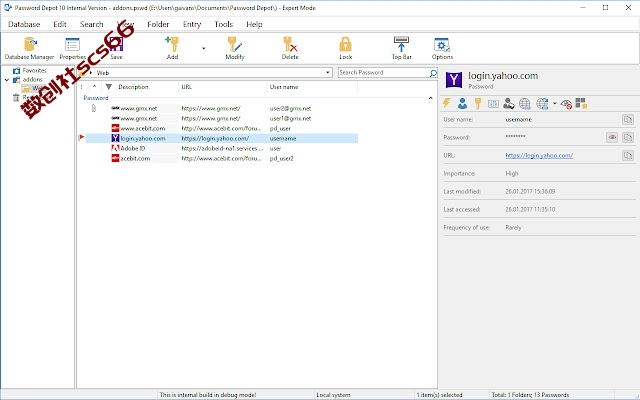Select the user2@gmx.net entry
The height and width of the screenshot is (400, 640).
click(x=222, y=108)
